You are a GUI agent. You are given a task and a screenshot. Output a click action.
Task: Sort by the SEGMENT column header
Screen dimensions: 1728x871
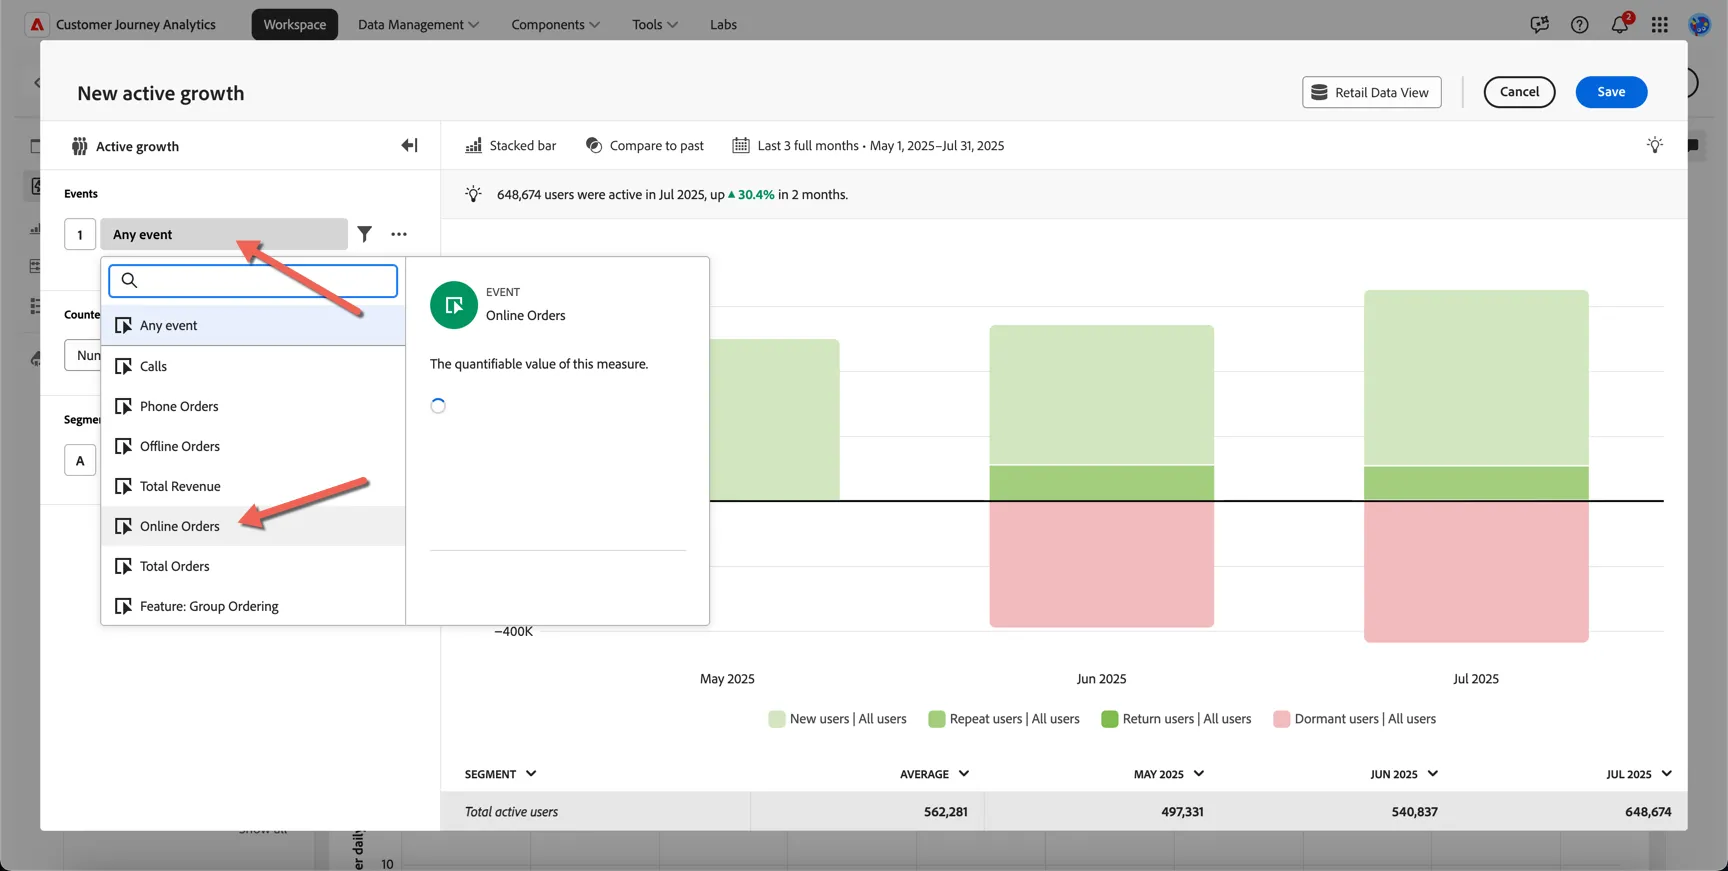[500, 774]
